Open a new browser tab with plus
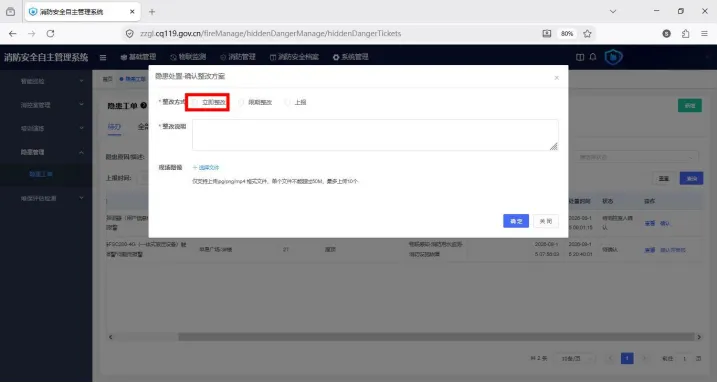Viewport: 718px width, 383px height. coord(152,12)
